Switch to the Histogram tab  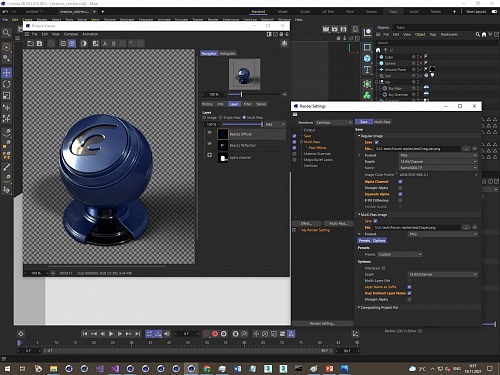(228, 53)
